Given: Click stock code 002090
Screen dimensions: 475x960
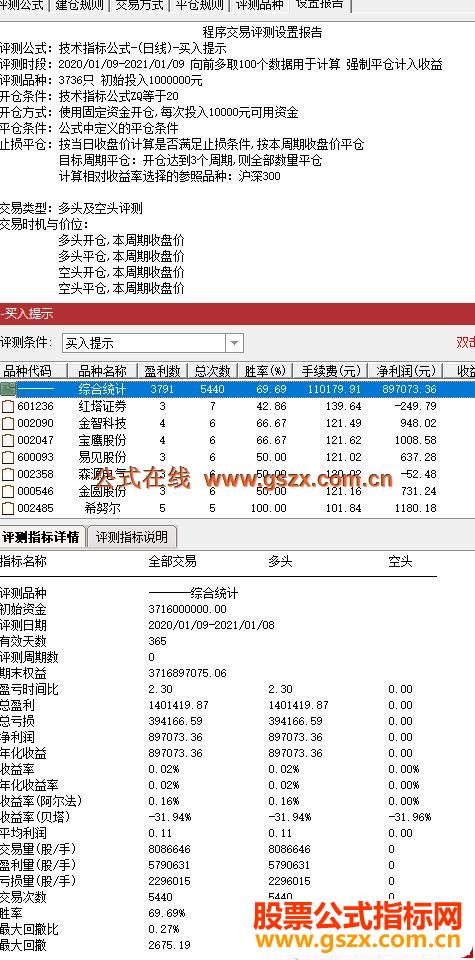Looking at the screenshot, I should click(x=36, y=424).
